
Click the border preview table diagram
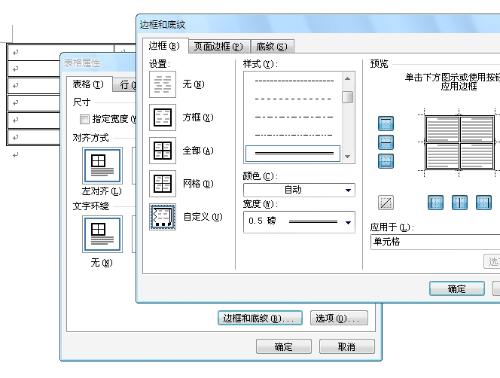[x=459, y=142]
